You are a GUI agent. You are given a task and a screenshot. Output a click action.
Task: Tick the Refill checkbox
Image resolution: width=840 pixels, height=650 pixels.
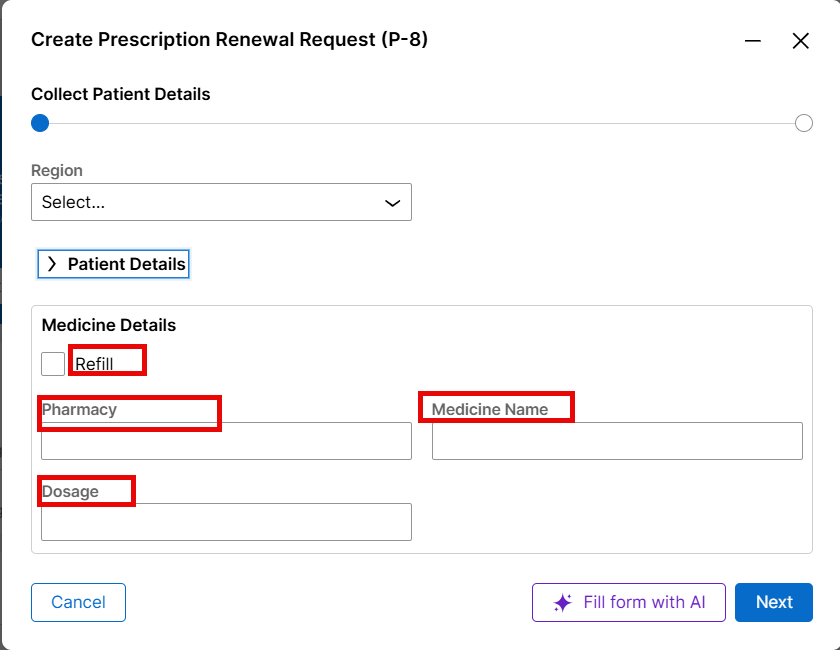(53, 364)
